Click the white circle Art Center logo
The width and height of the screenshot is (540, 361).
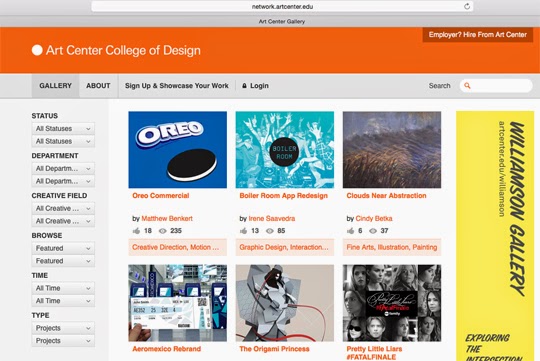(37, 50)
